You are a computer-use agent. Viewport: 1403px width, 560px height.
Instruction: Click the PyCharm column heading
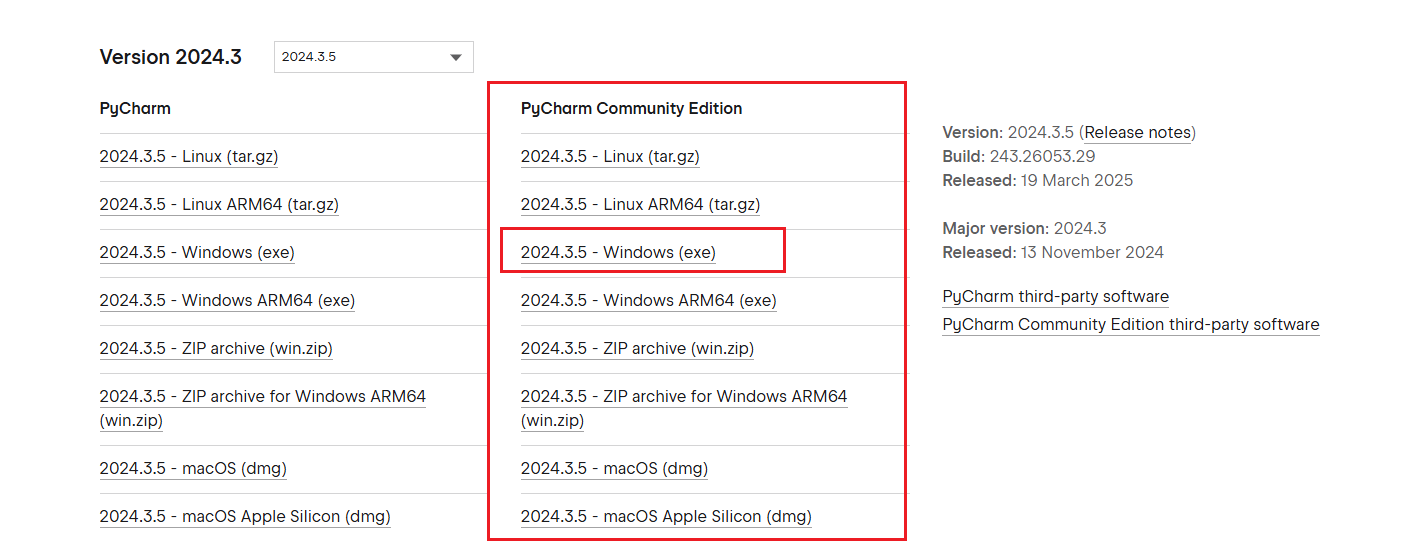135,108
